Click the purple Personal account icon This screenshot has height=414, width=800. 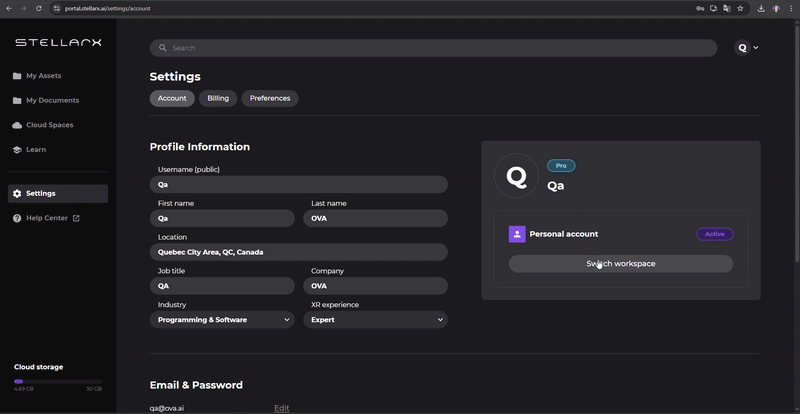tap(517, 234)
